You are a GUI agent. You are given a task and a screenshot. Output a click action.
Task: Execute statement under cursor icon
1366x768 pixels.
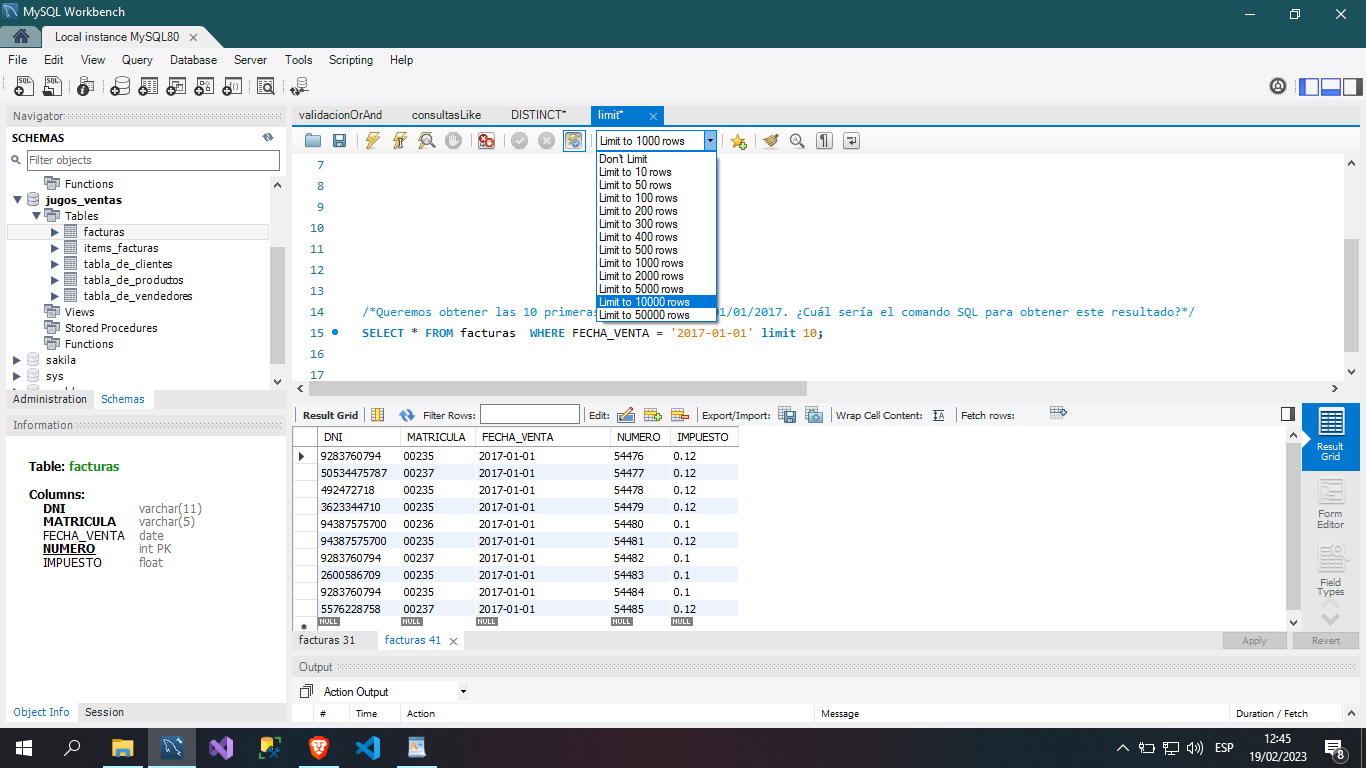pos(400,141)
